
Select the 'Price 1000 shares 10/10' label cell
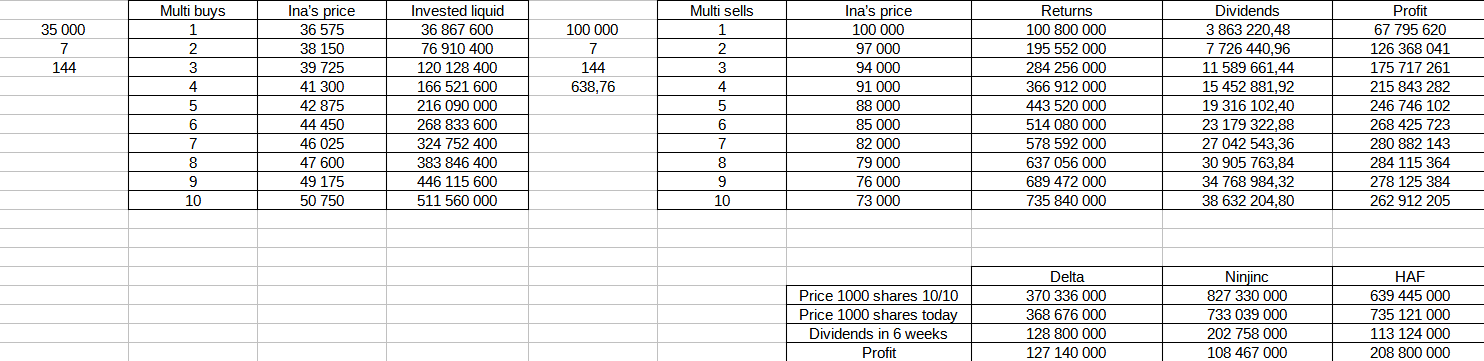pos(879,296)
